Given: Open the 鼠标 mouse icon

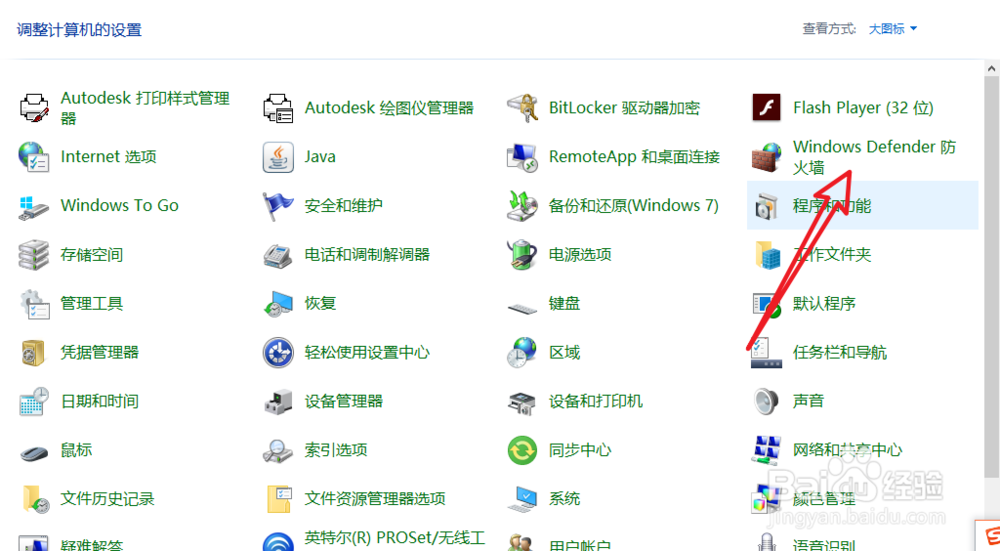Looking at the screenshot, I should (34, 453).
